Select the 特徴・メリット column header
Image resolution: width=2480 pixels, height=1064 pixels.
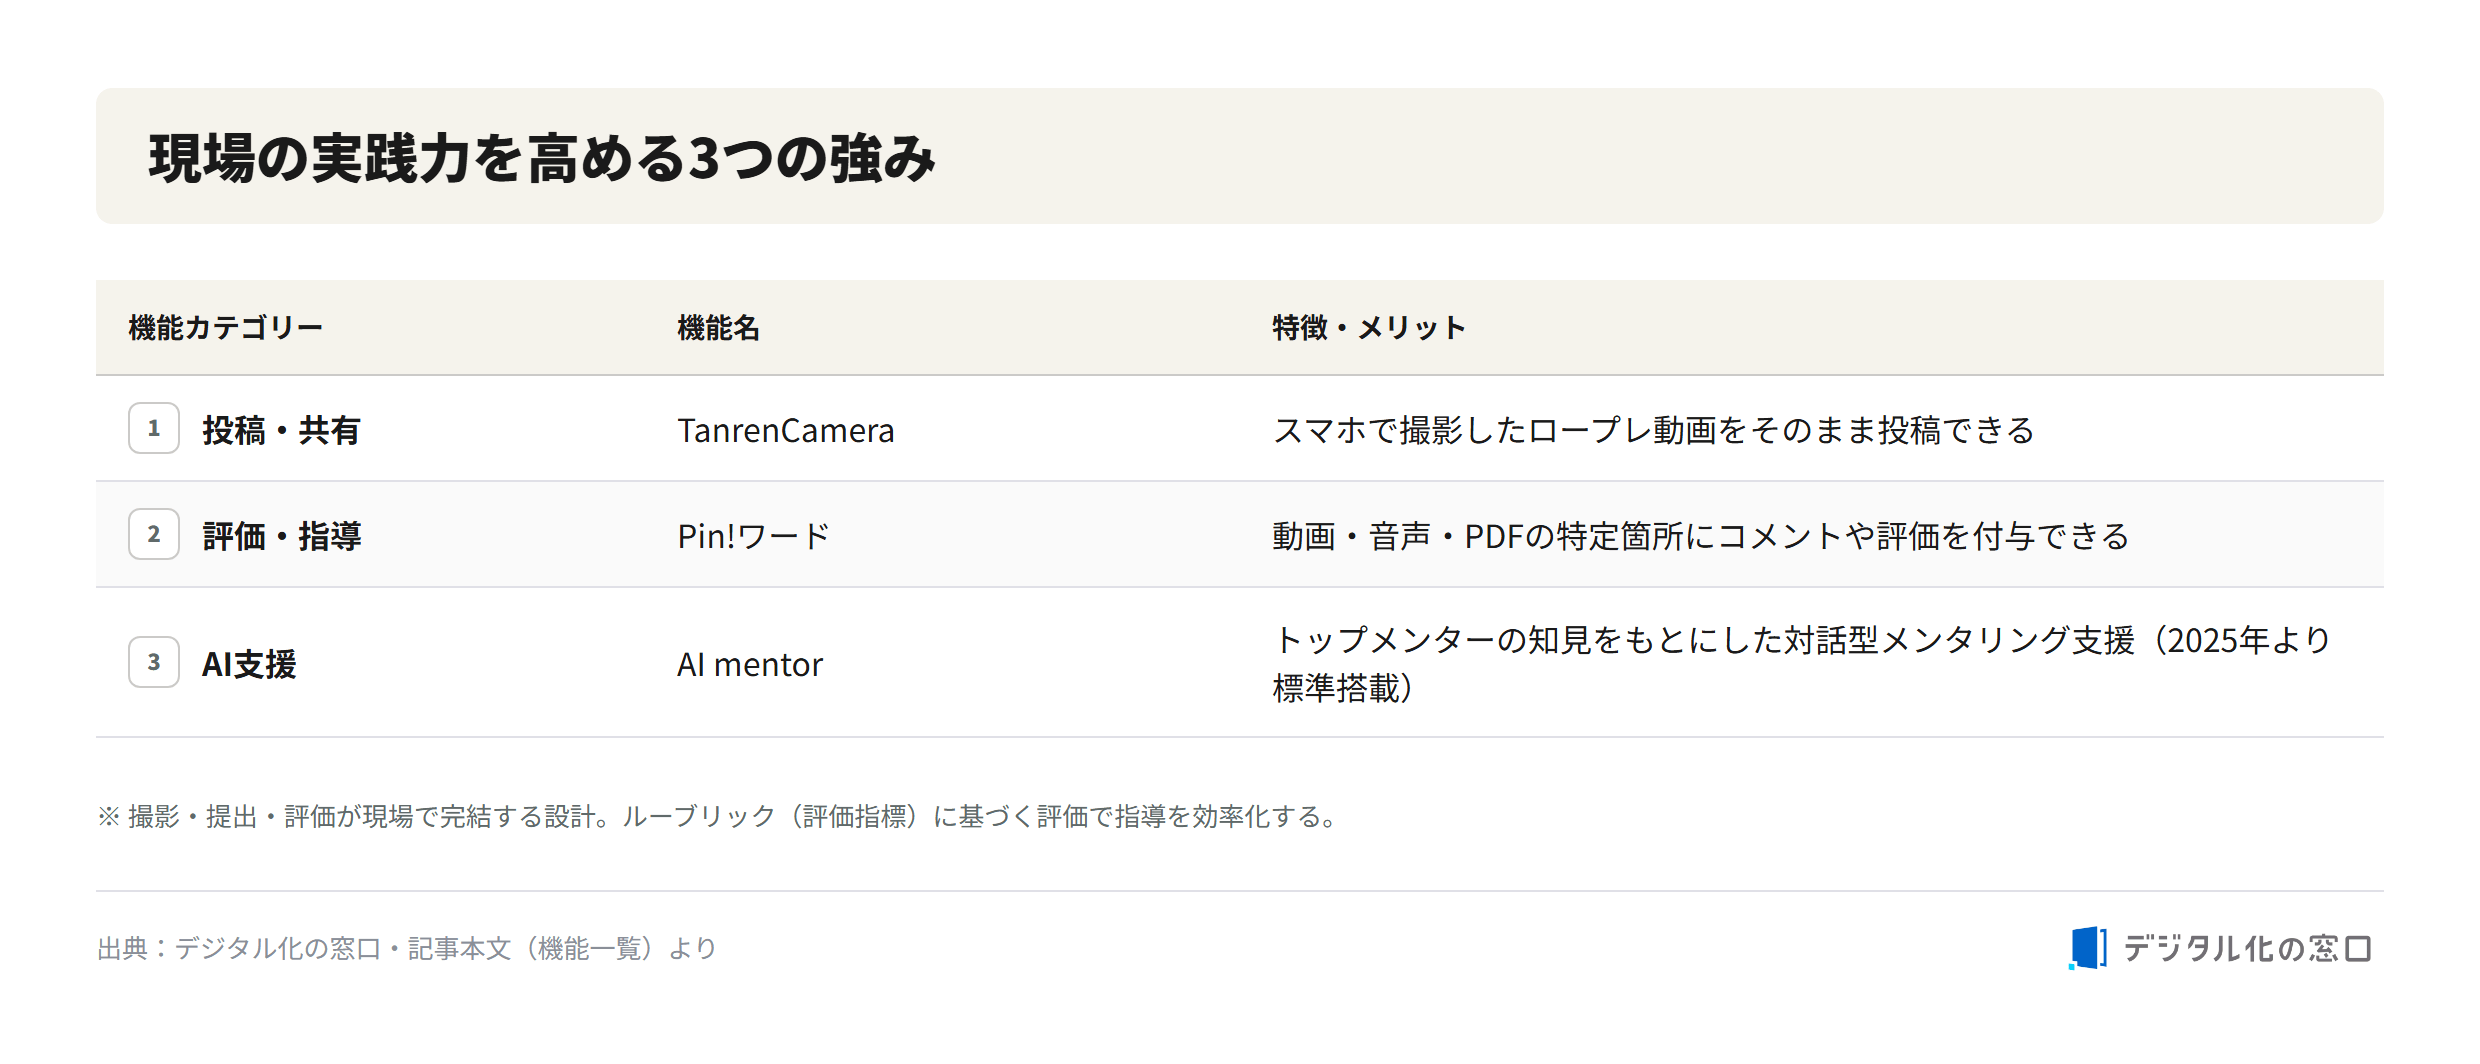point(1369,328)
